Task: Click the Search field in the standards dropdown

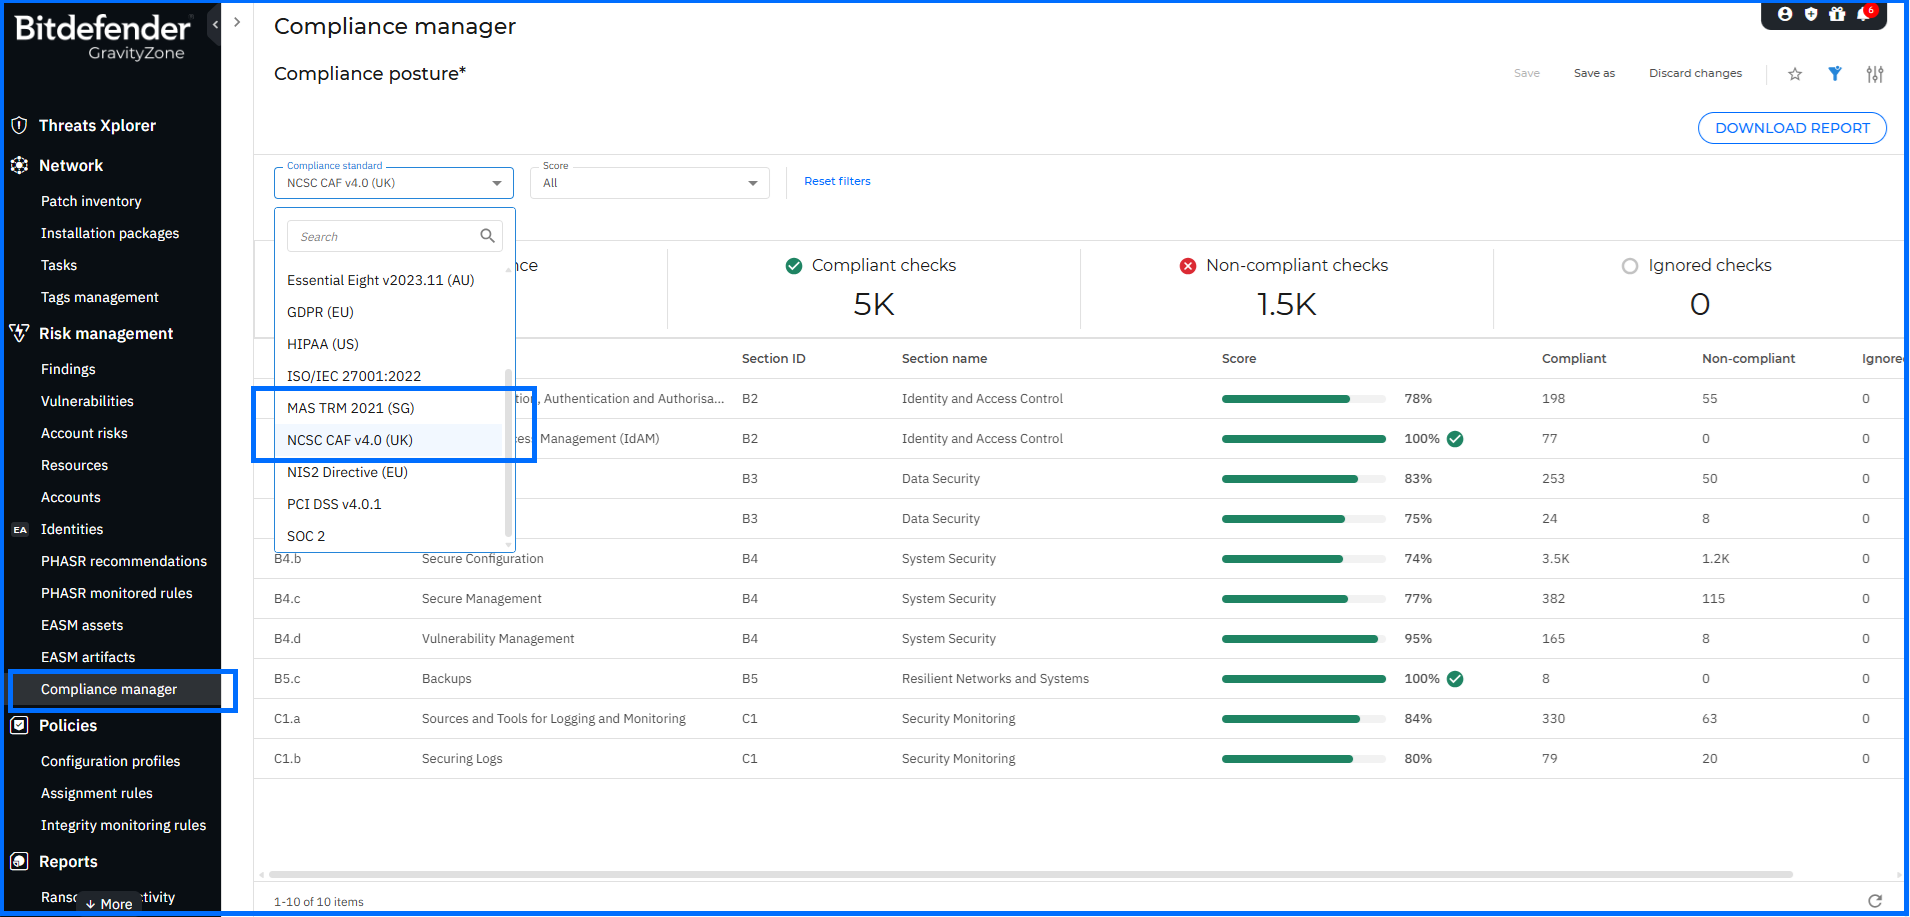Action: coord(390,235)
